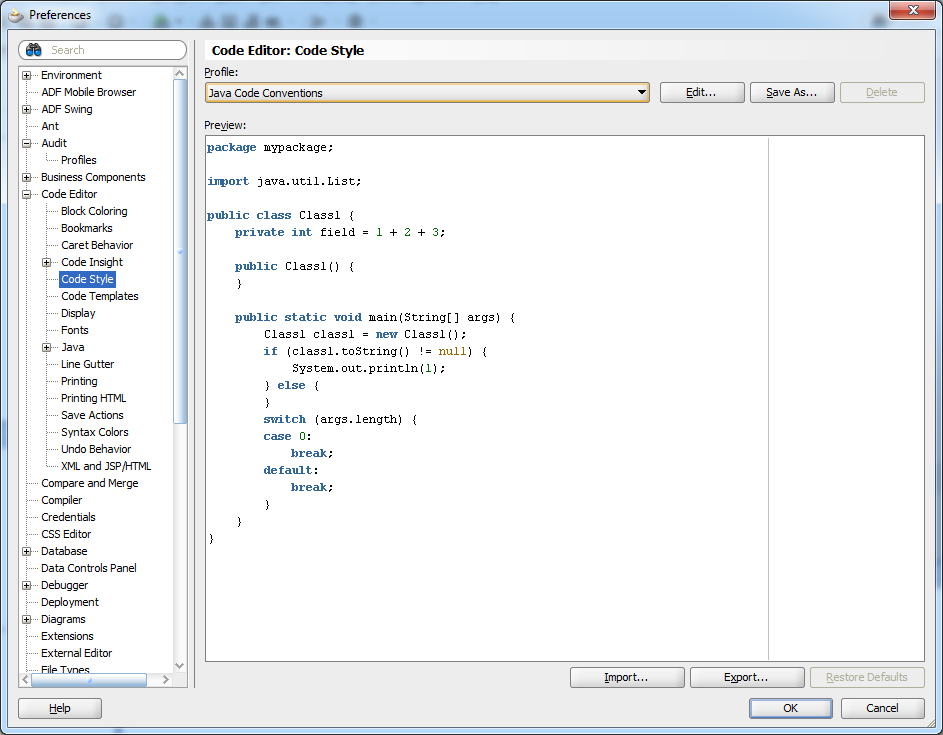
Task: Edit the selected code style profile
Action: tap(701, 92)
